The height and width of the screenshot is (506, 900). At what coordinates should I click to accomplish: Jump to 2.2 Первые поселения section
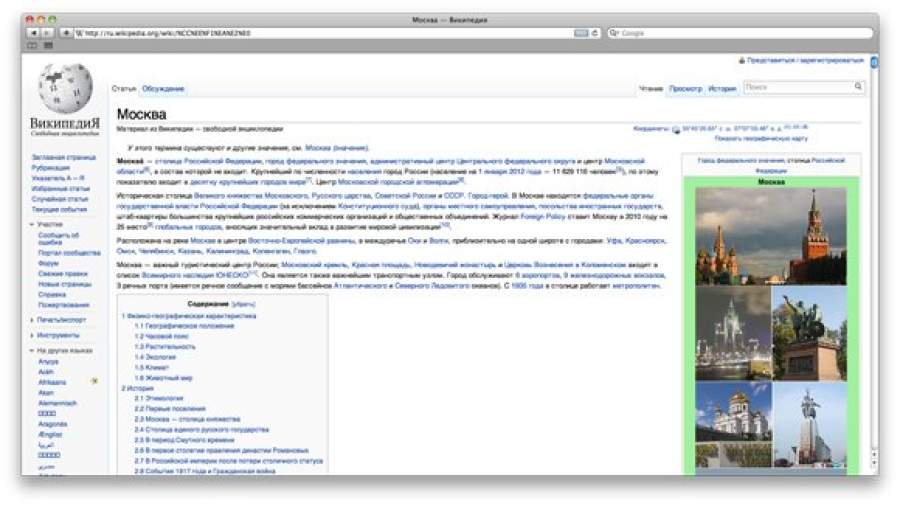[x=170, y=408]
